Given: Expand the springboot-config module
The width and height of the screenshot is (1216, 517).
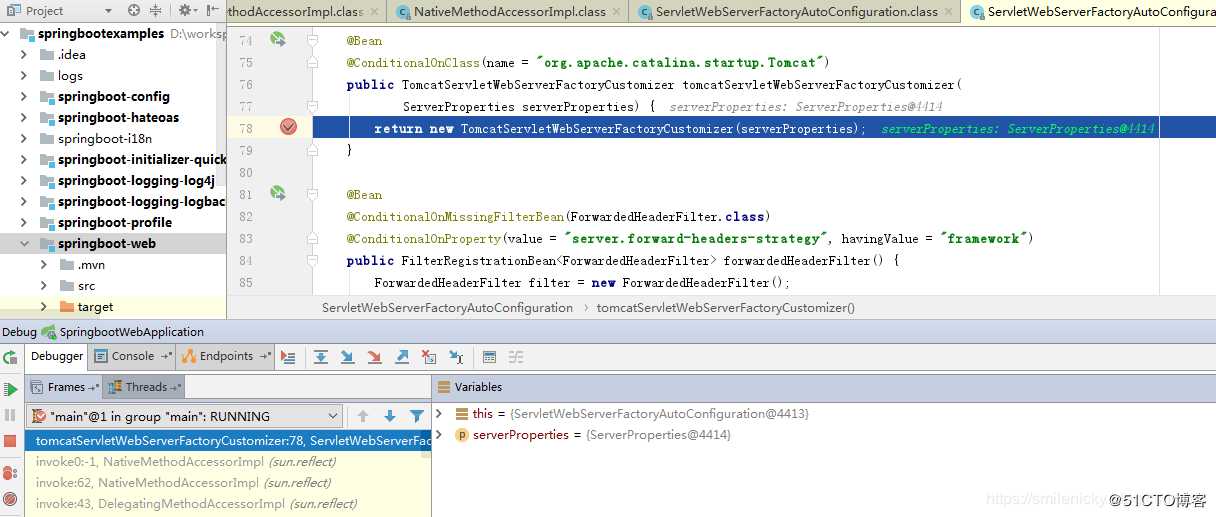Looking at the screenshot, I should [x=24, y=96].
